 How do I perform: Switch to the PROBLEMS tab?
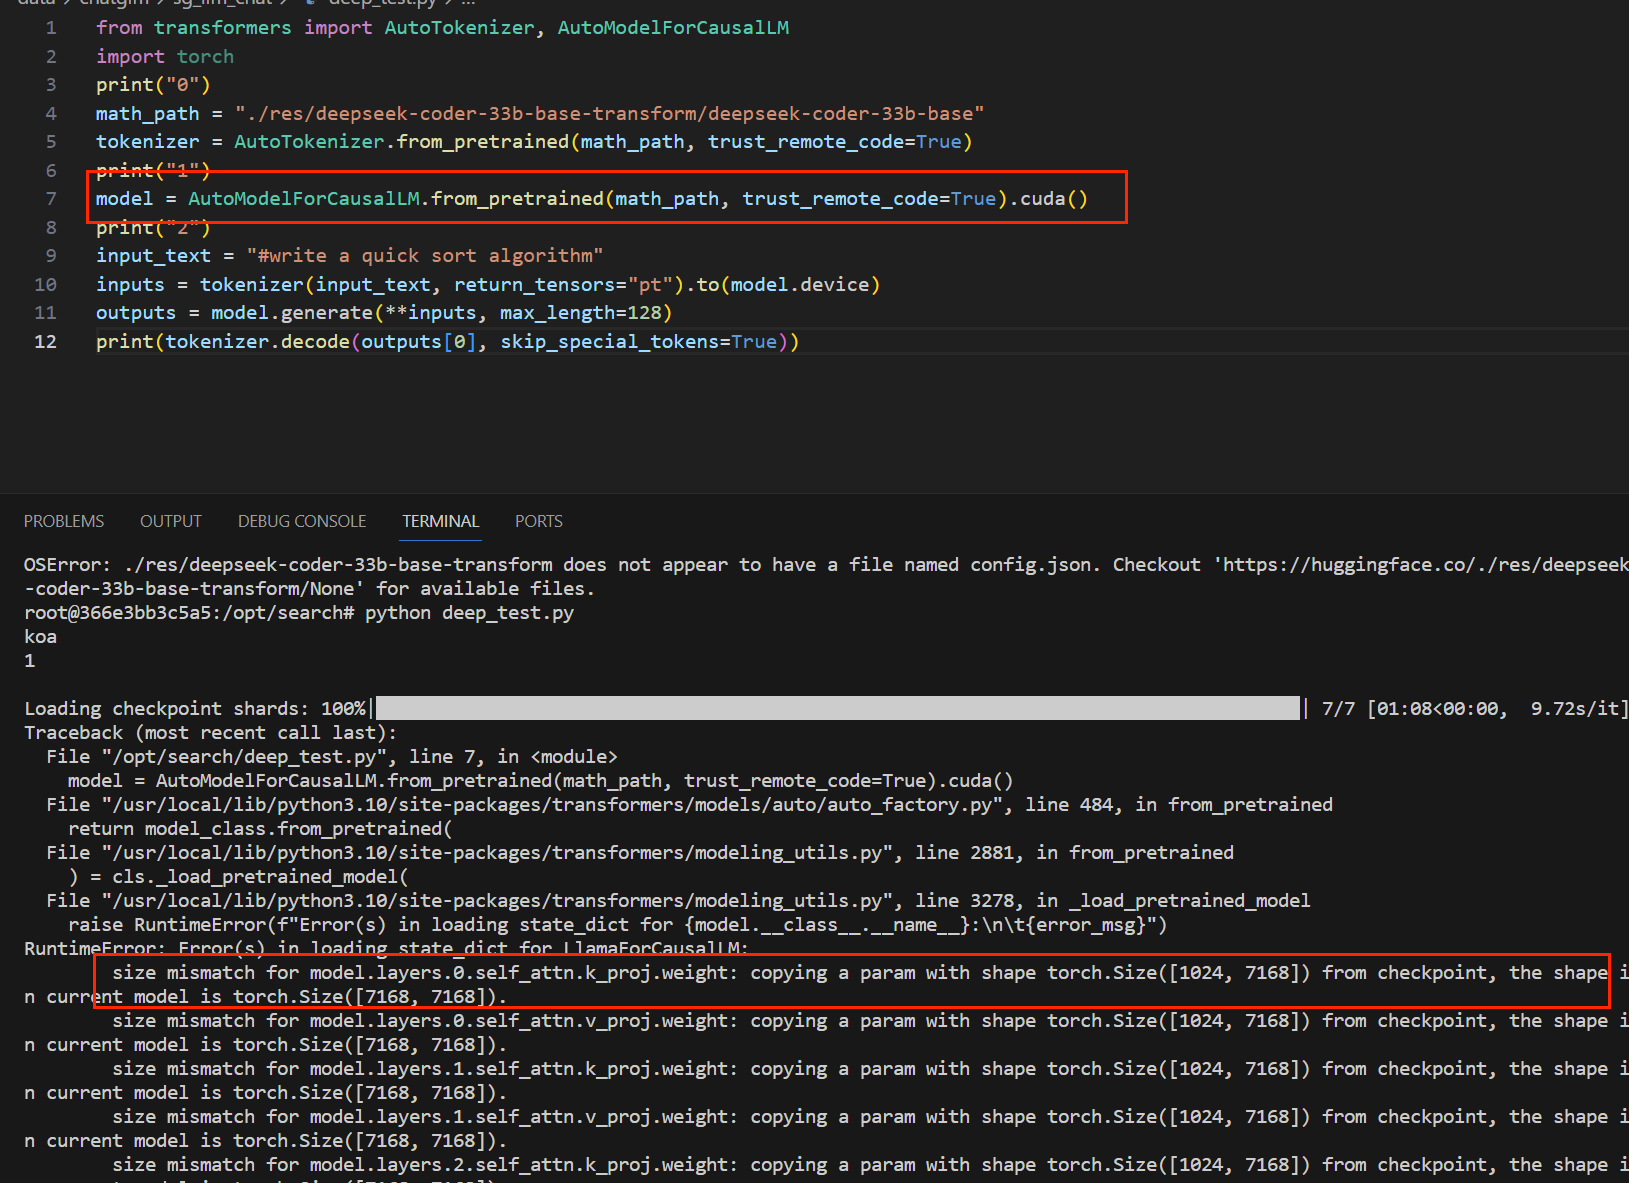[63, 520]
